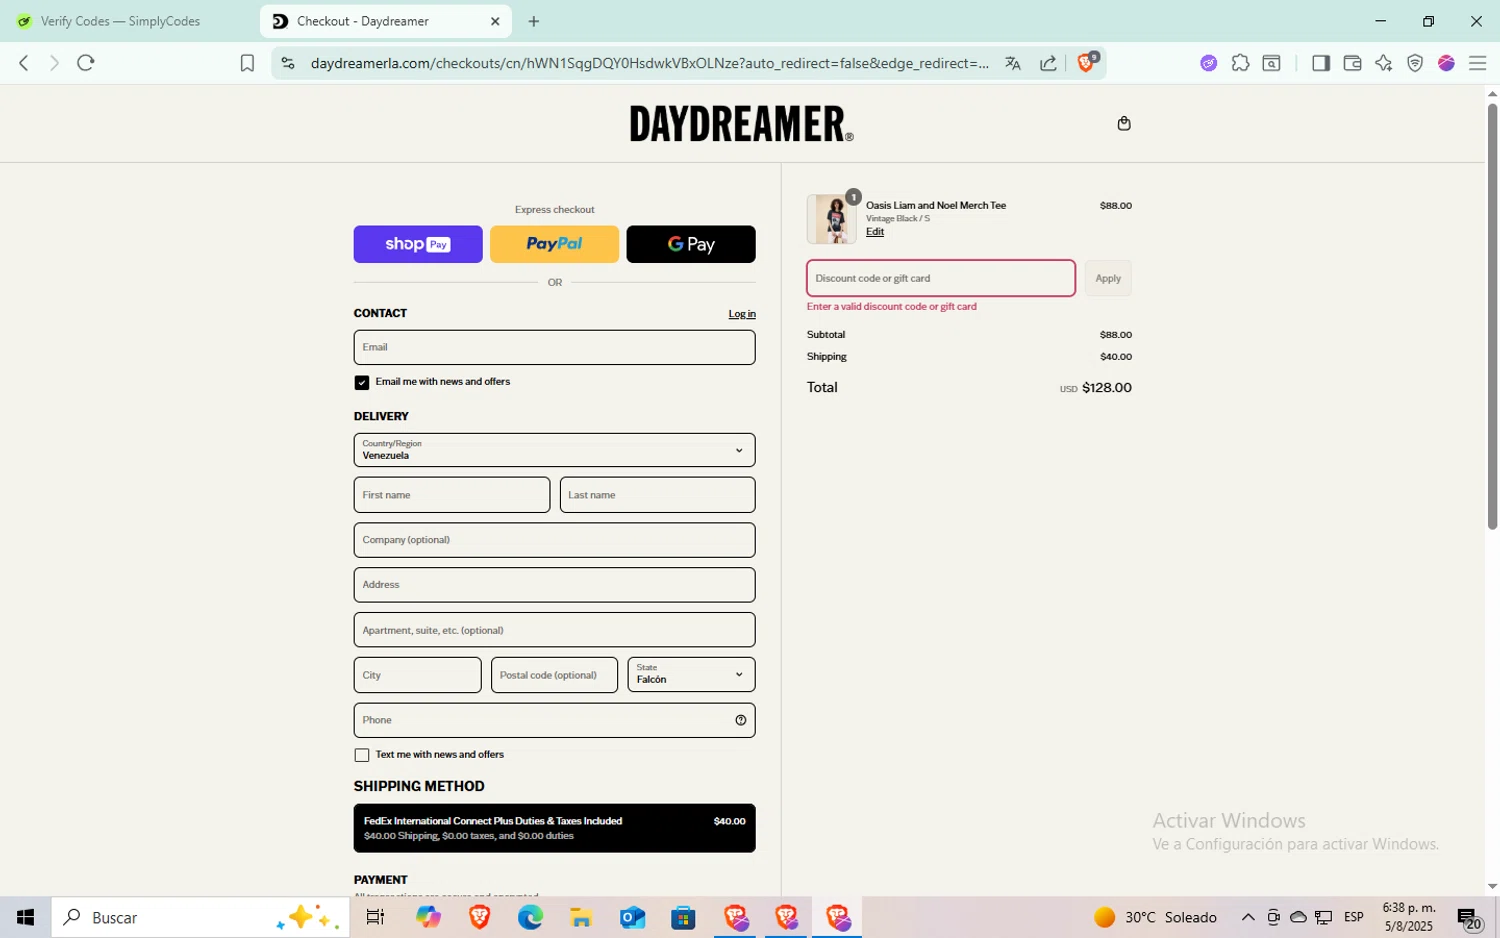Open the 30°C Soleado weather widget
This screenshot has width=1500, height=938.
click(1156, 917)
